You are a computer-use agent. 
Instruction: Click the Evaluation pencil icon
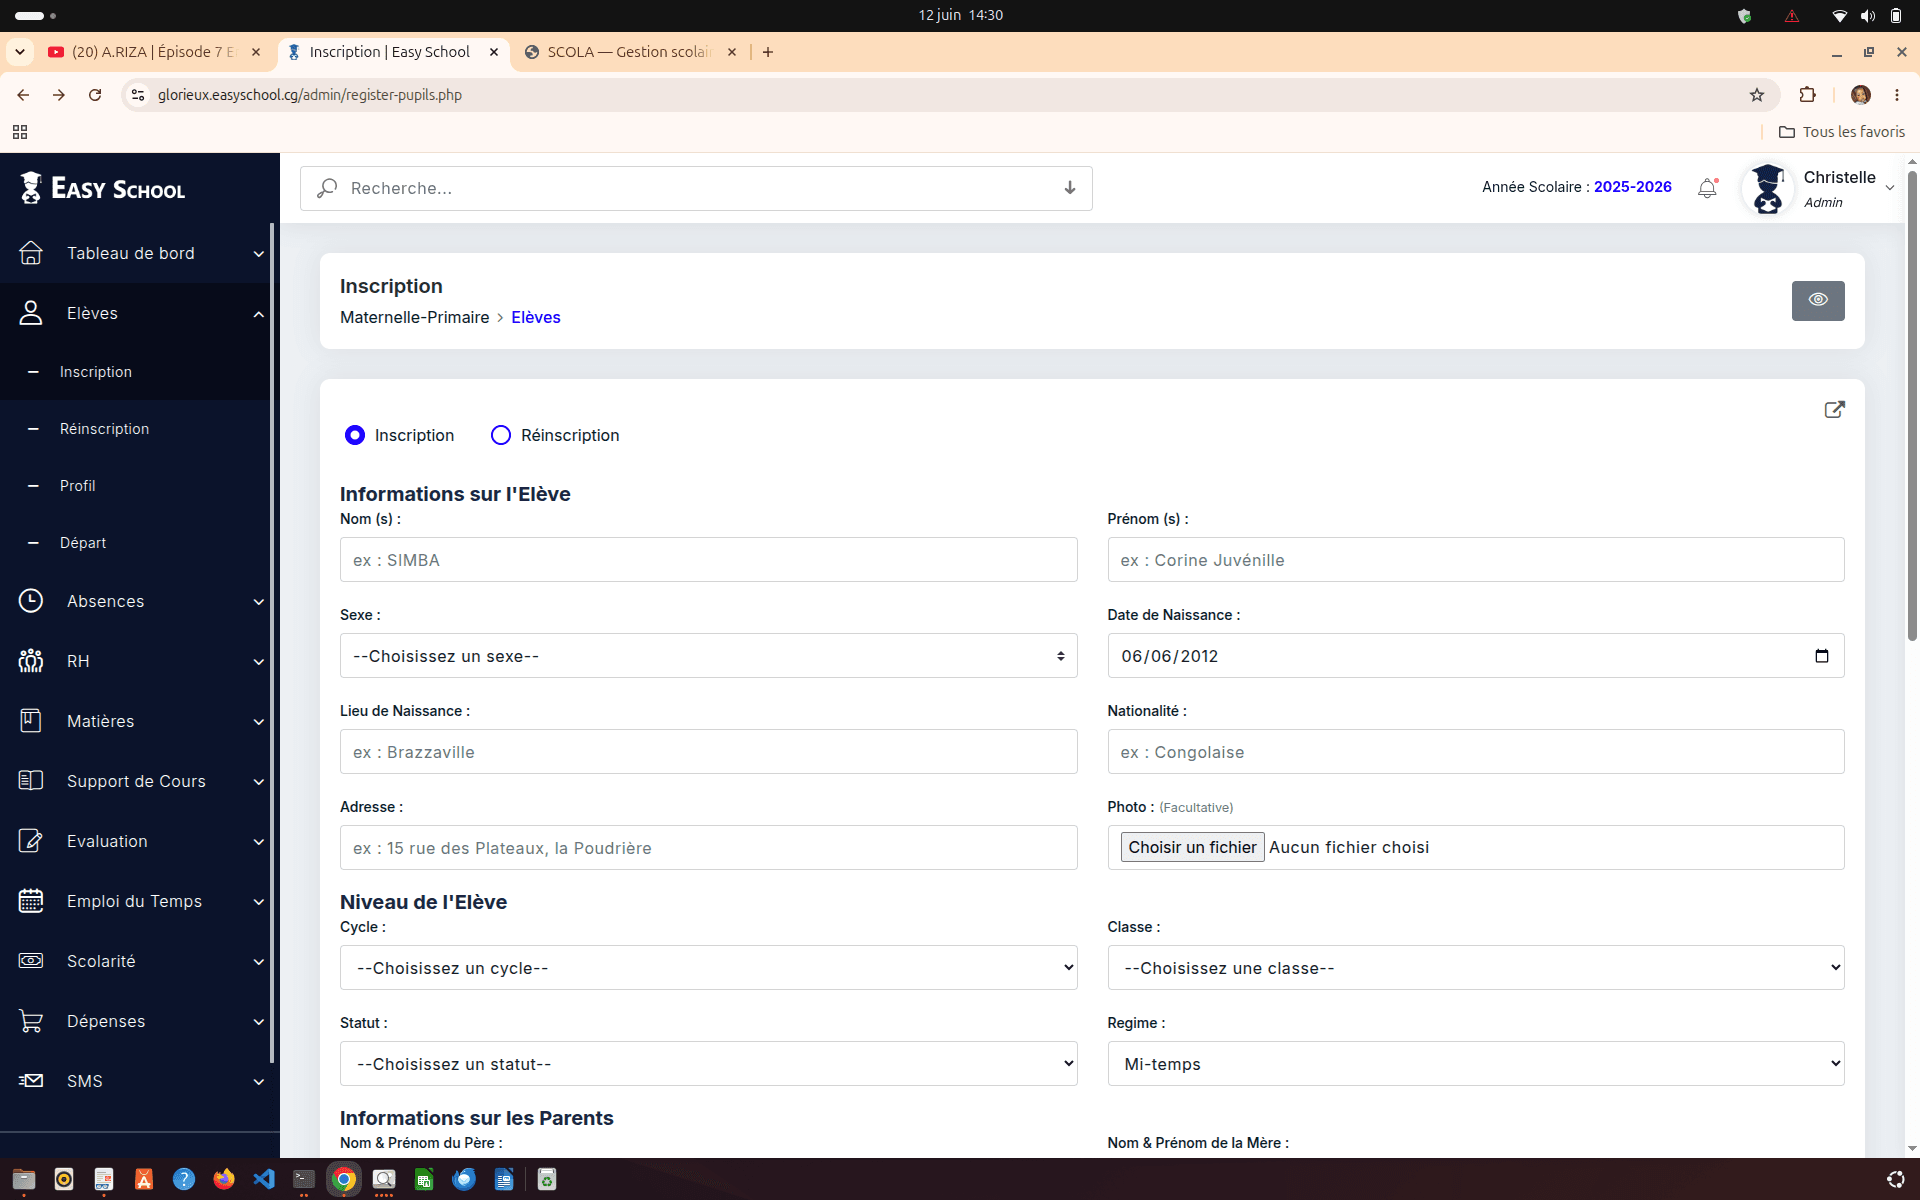click(x=31, y=841)
